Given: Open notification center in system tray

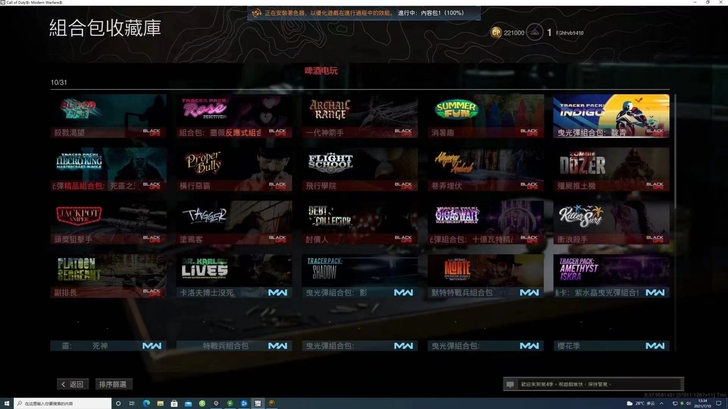Looking at the screenshot, I should [x=719, y=403].
